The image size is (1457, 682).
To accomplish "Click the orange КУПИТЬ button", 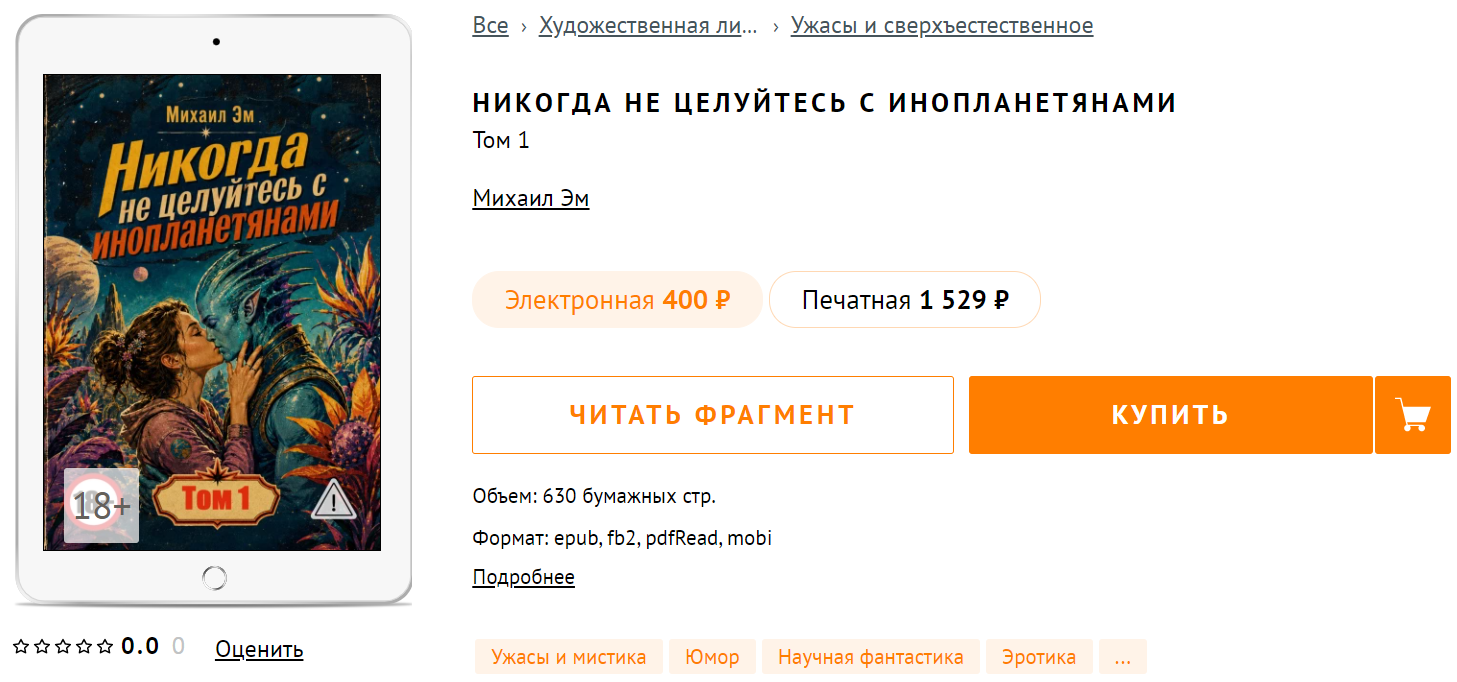I will click(x=1171, y=415).
